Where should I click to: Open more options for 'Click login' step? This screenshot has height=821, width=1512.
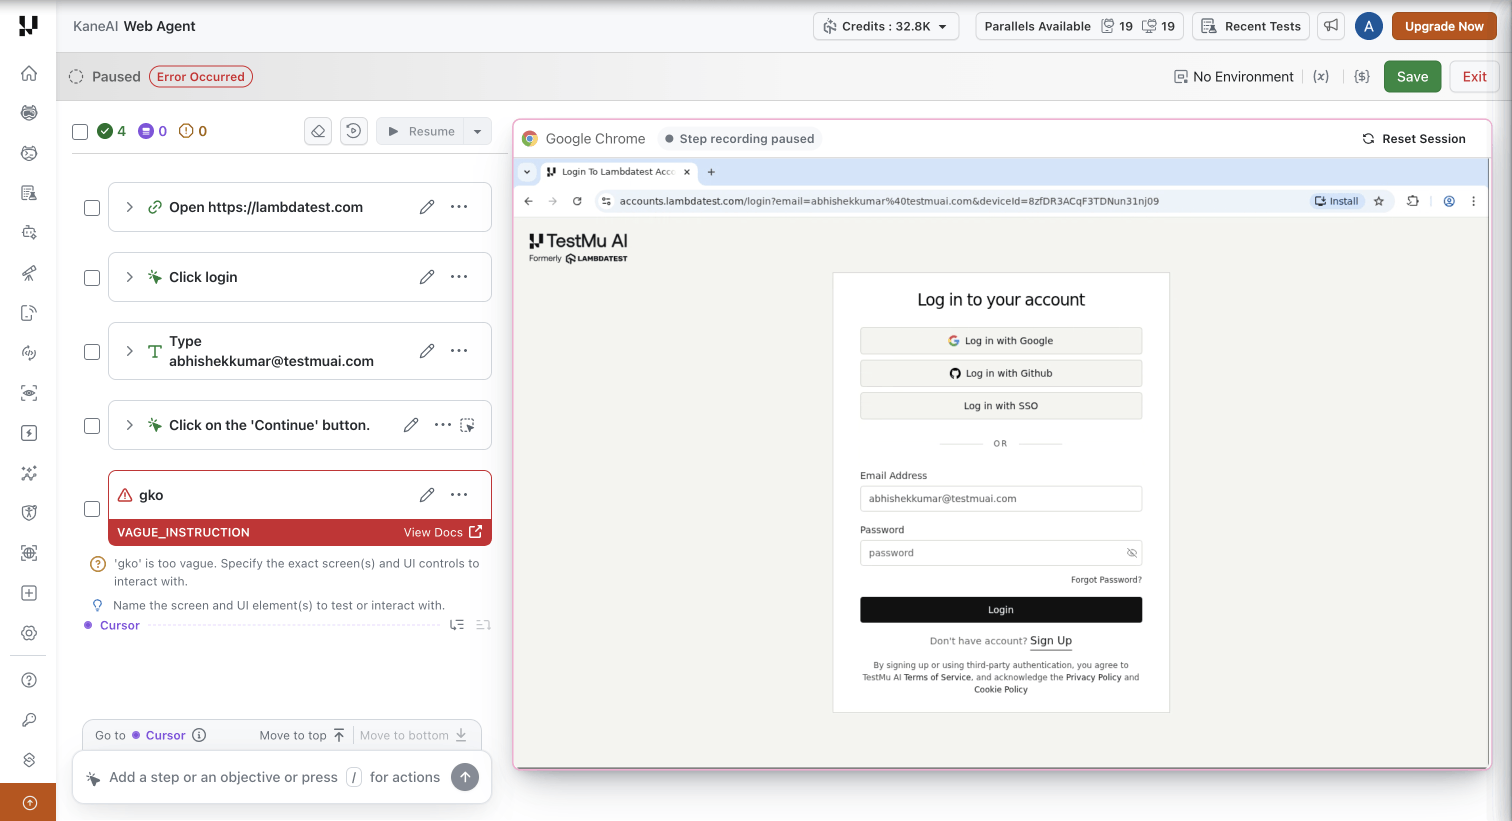[459, 277]
